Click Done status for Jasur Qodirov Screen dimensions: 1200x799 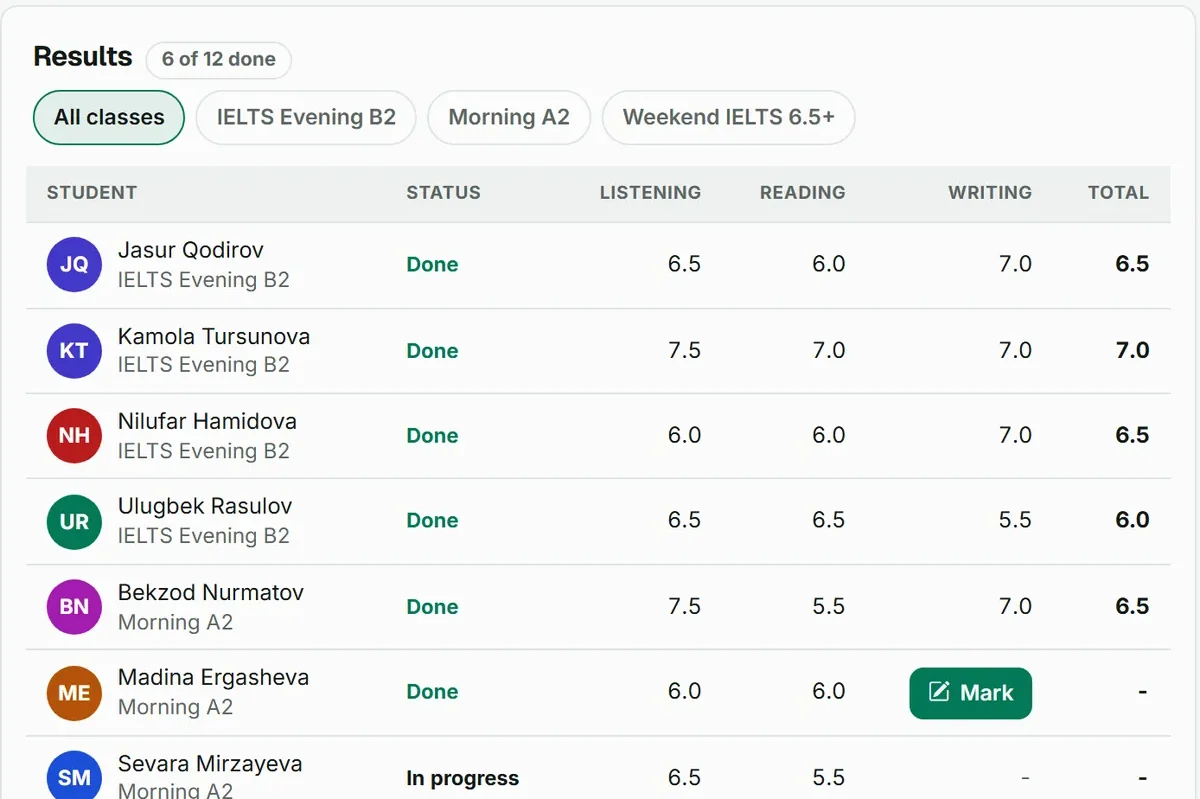[432, 265]
